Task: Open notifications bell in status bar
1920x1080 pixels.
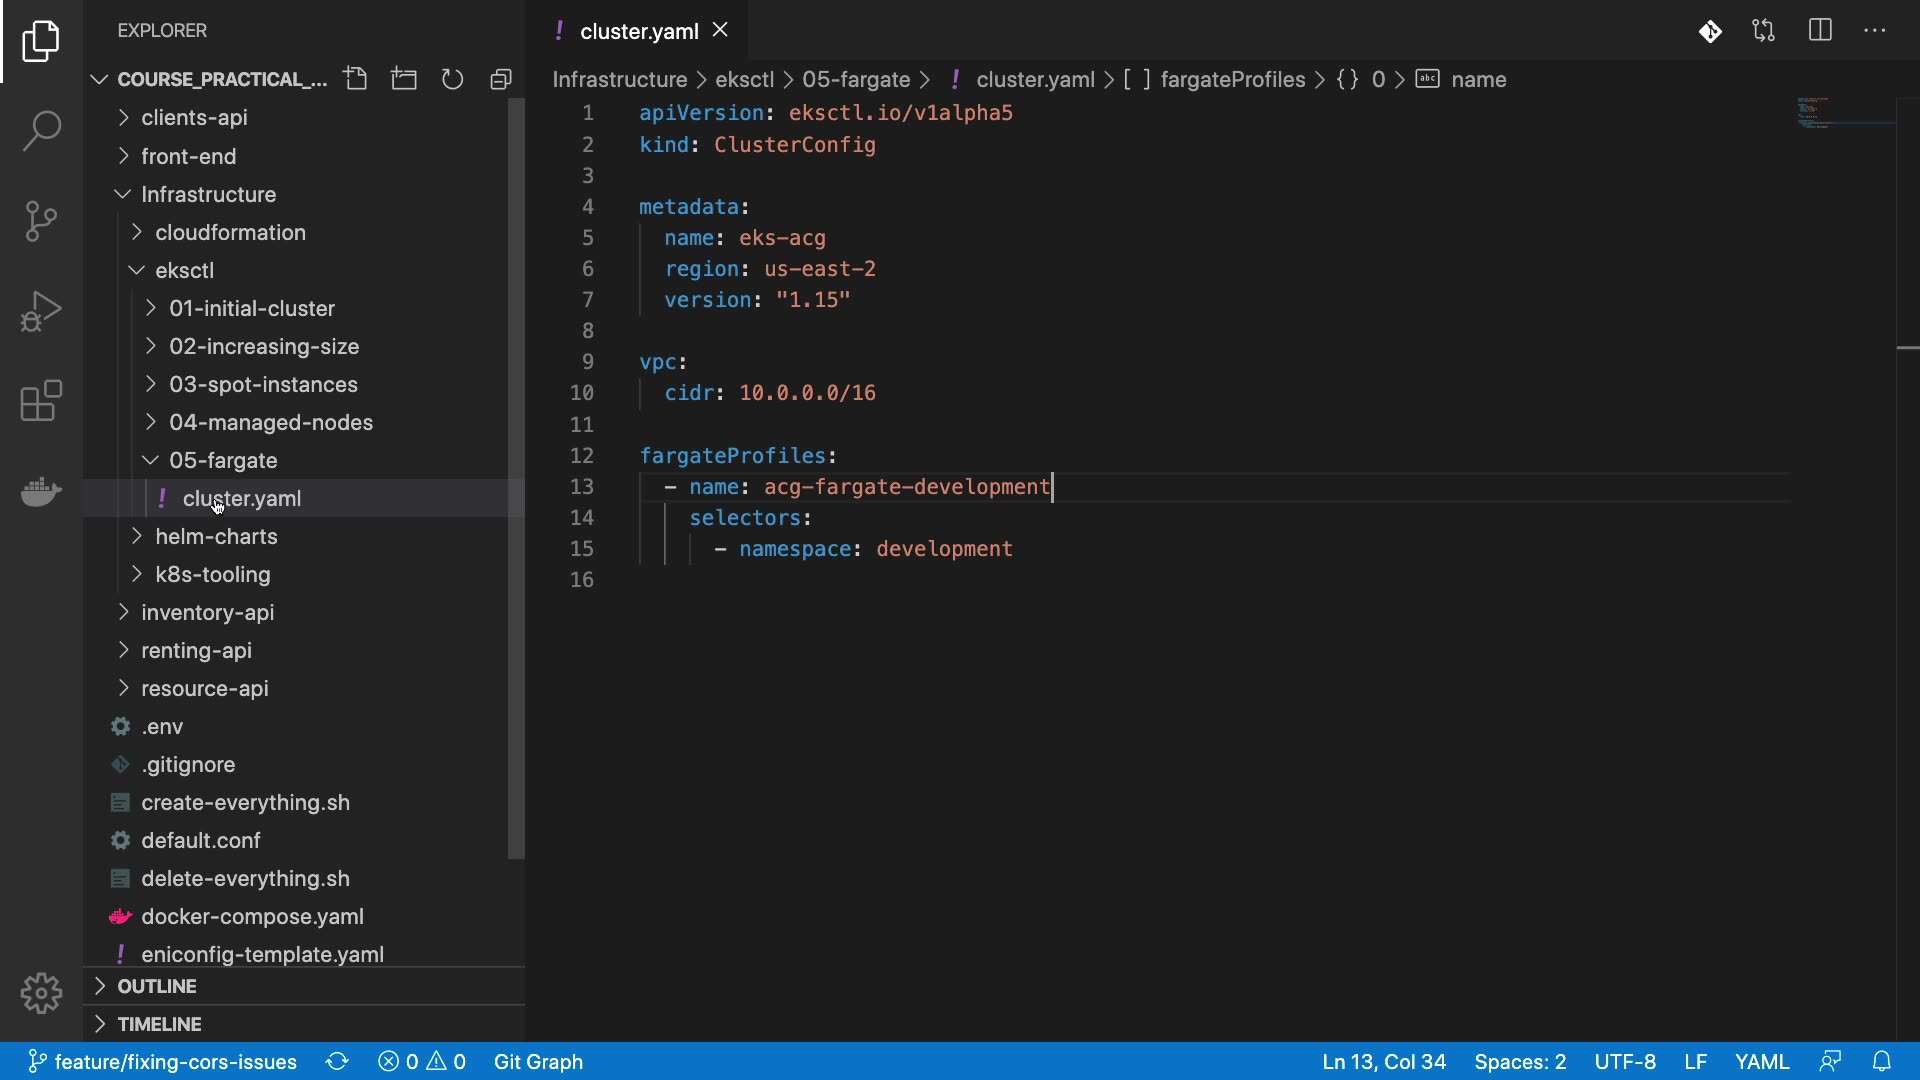Action: click(x=1882, y=1061)
